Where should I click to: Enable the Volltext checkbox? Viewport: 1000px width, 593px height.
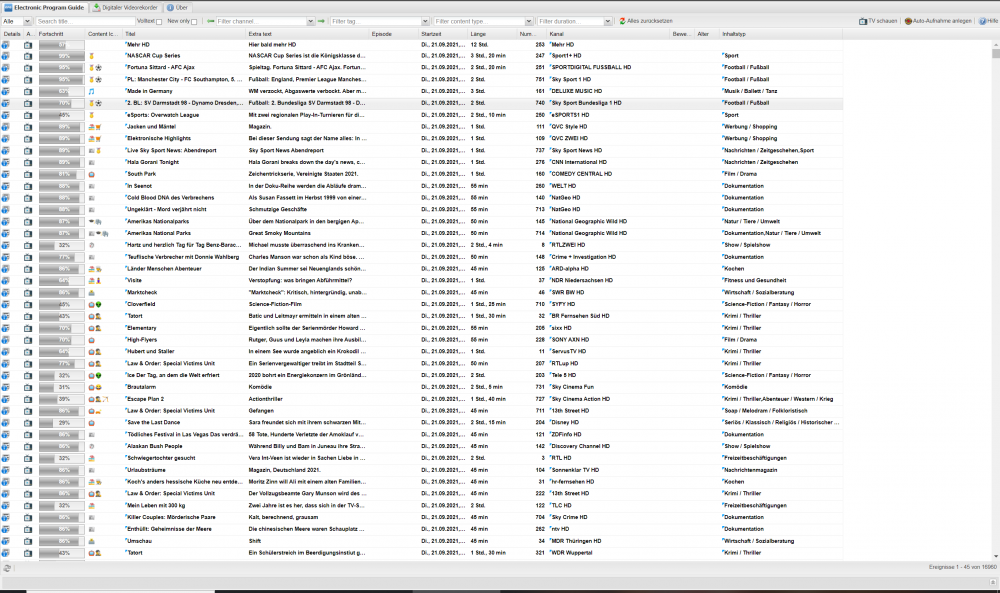[159, 22]
